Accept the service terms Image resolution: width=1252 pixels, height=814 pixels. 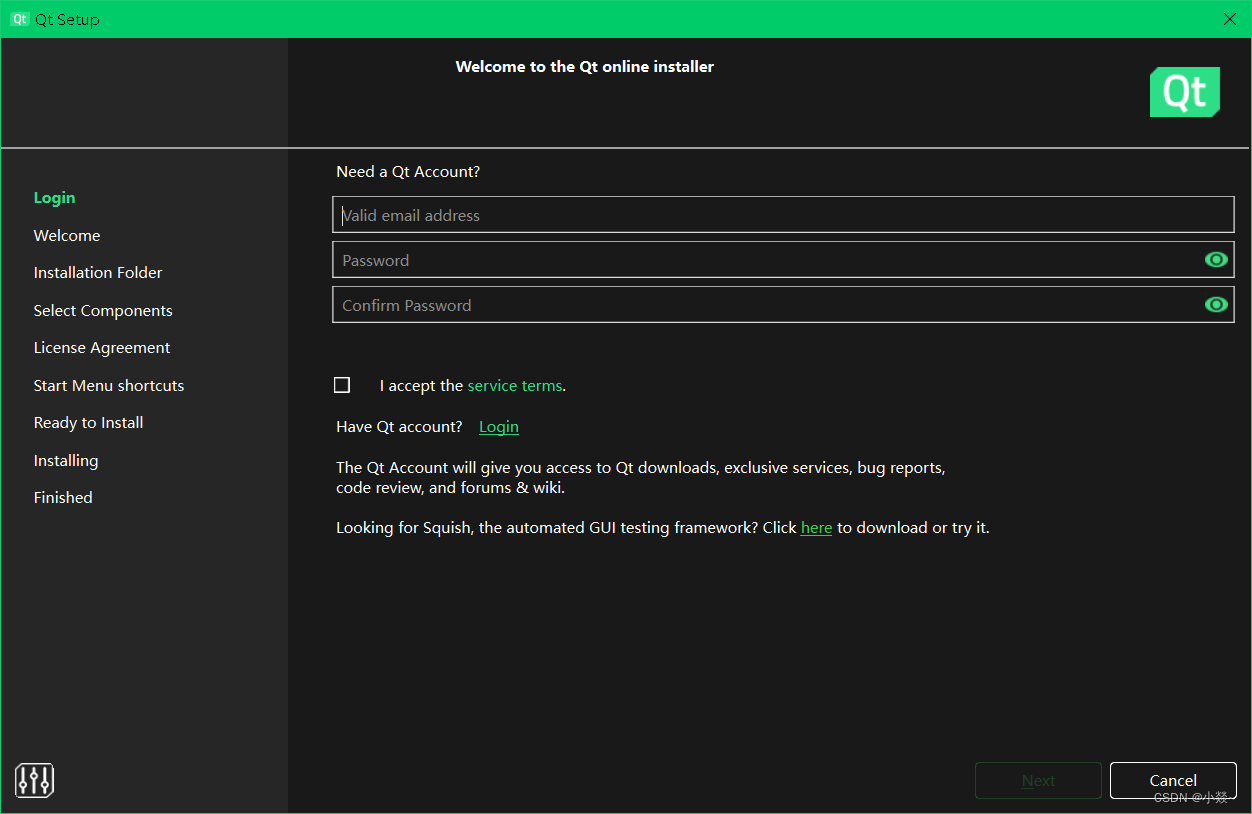(342, 384)
